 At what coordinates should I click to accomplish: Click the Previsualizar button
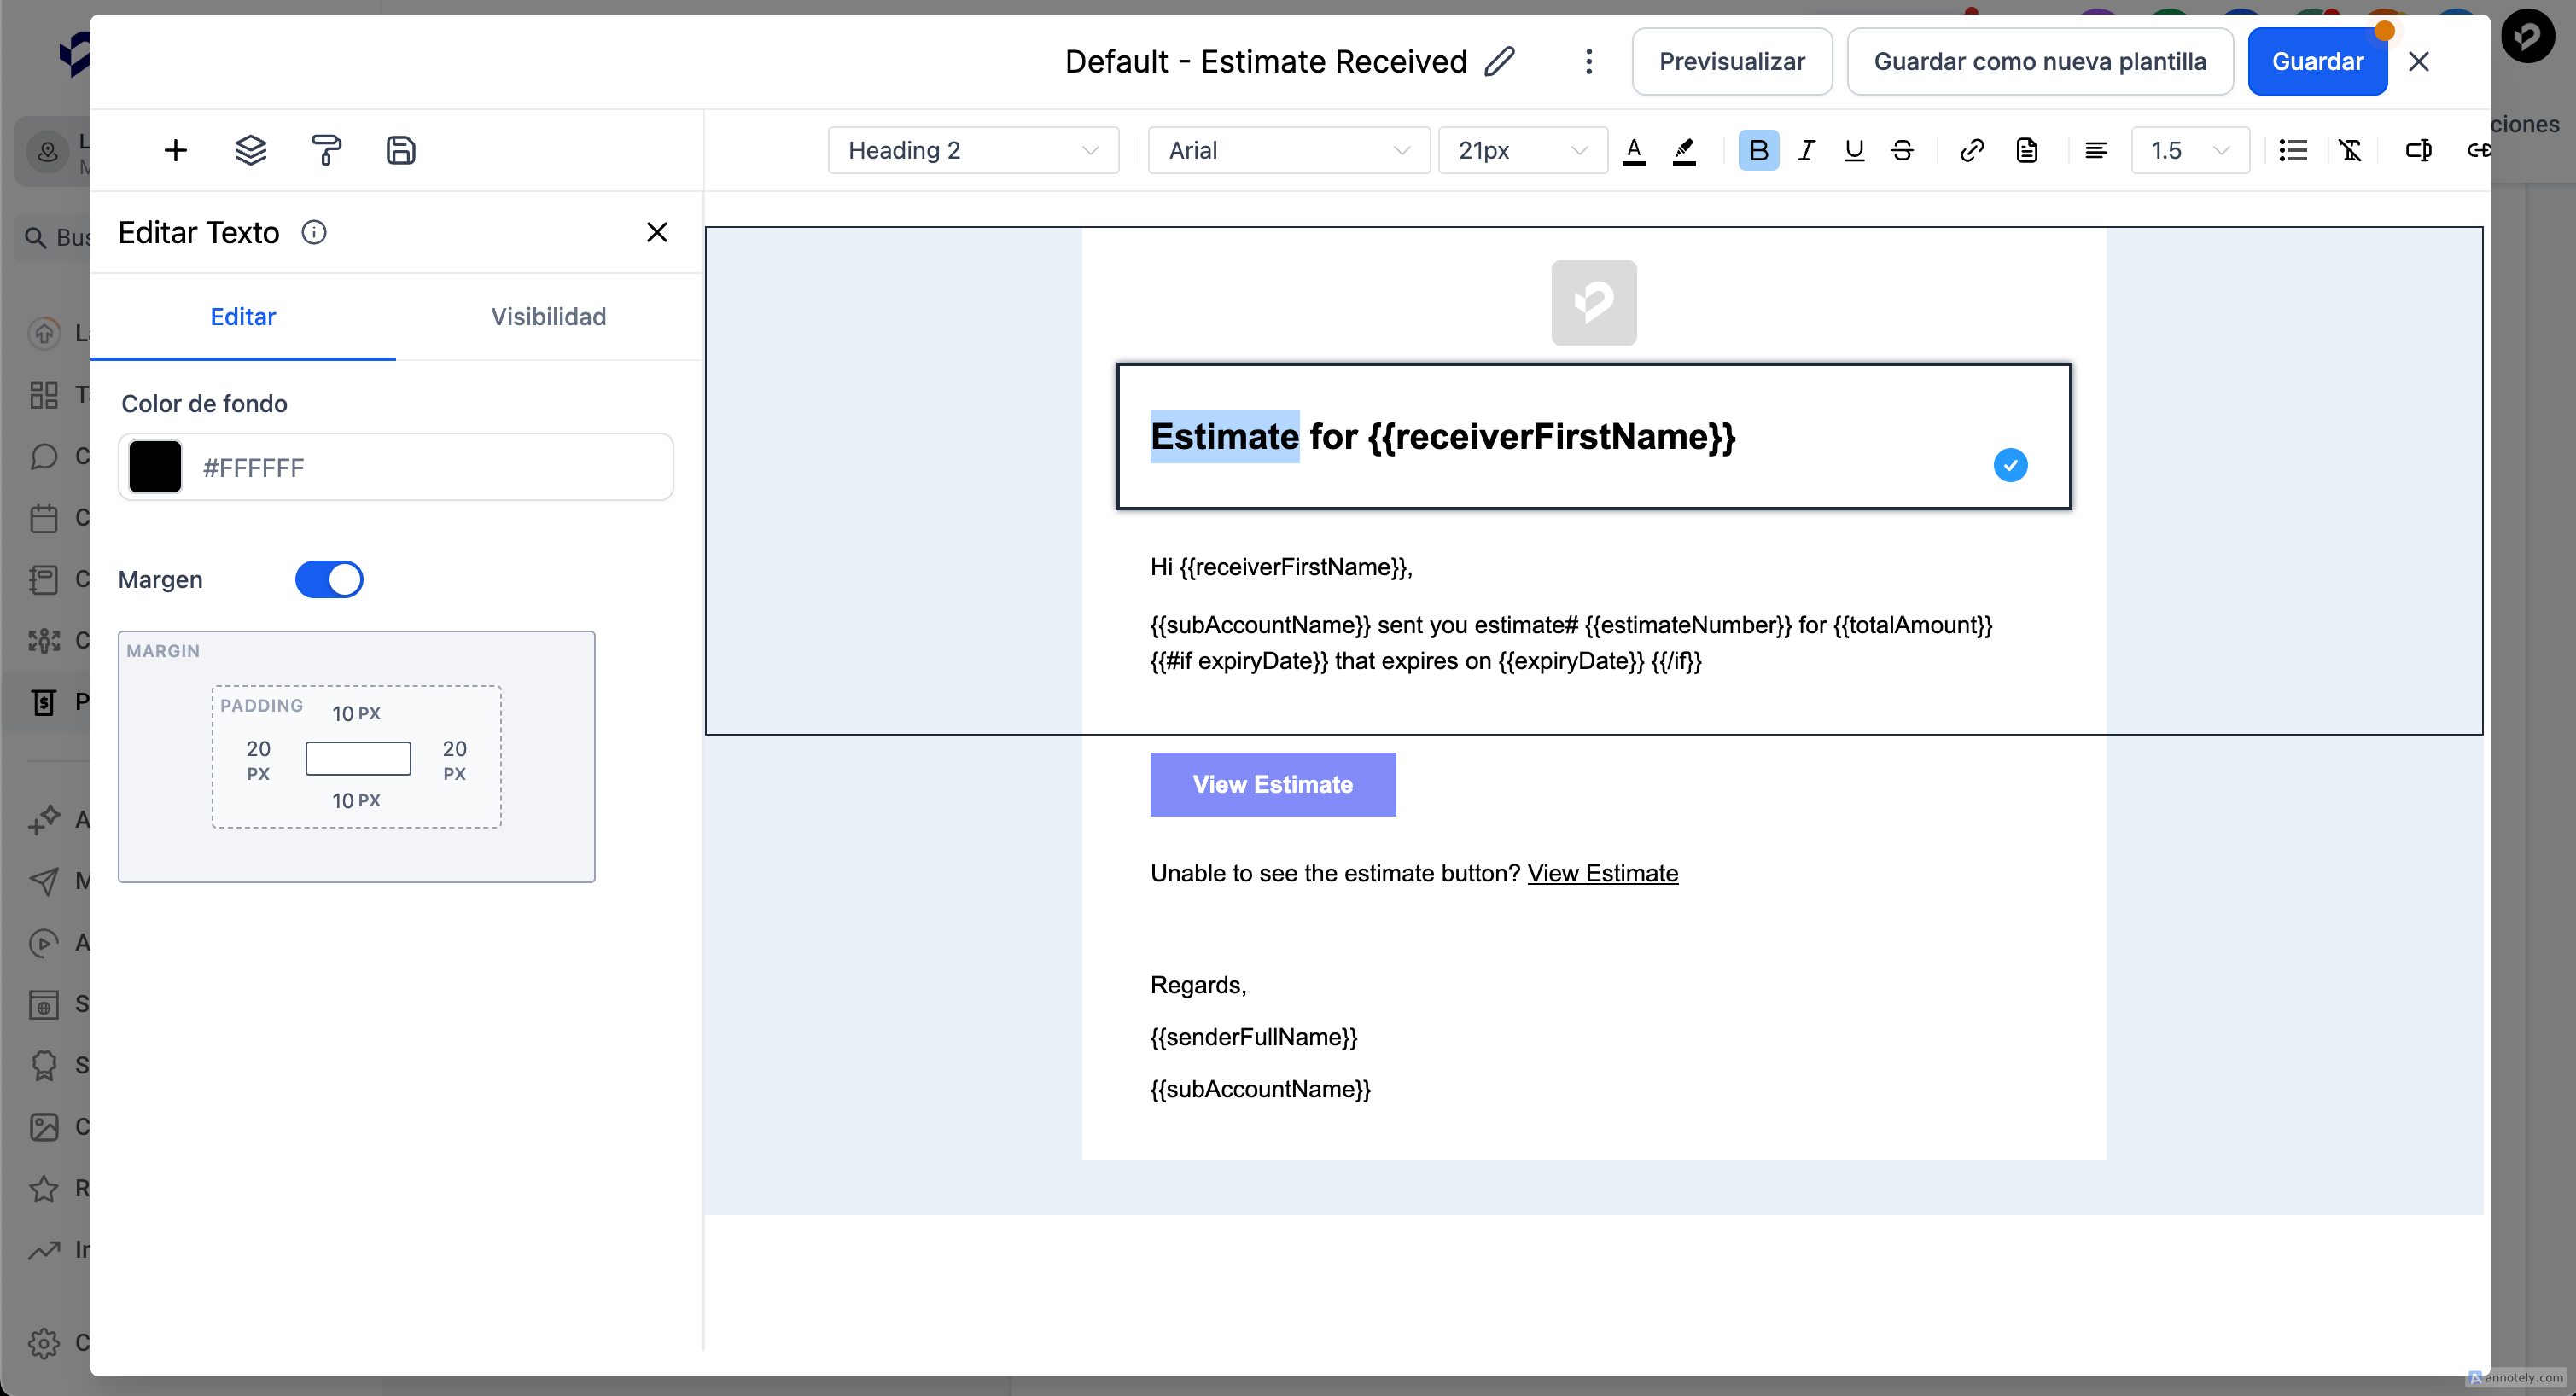1731,61
